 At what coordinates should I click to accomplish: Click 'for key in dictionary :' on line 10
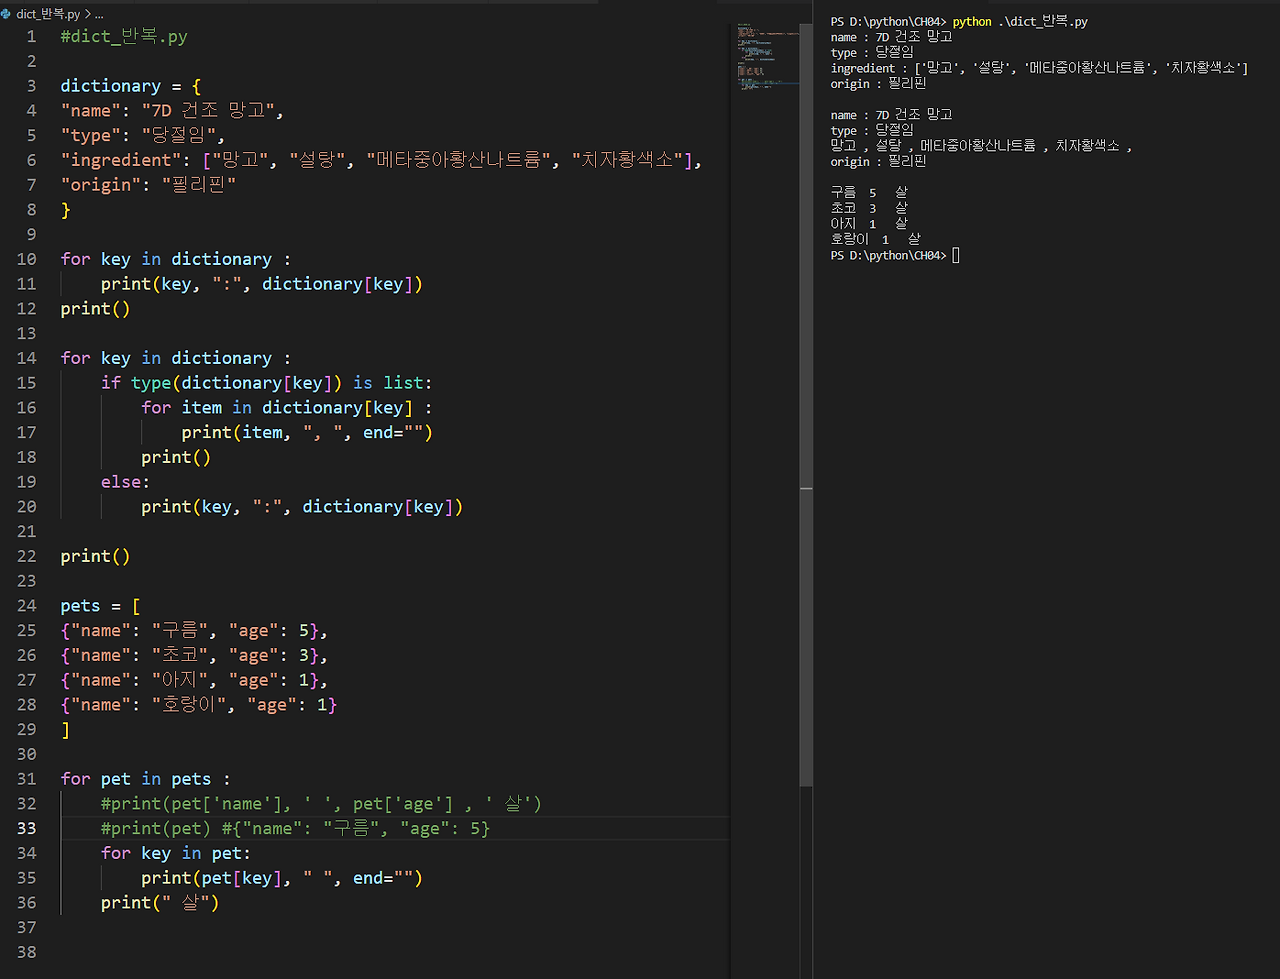pyautogui.click(x=176, y=259)
